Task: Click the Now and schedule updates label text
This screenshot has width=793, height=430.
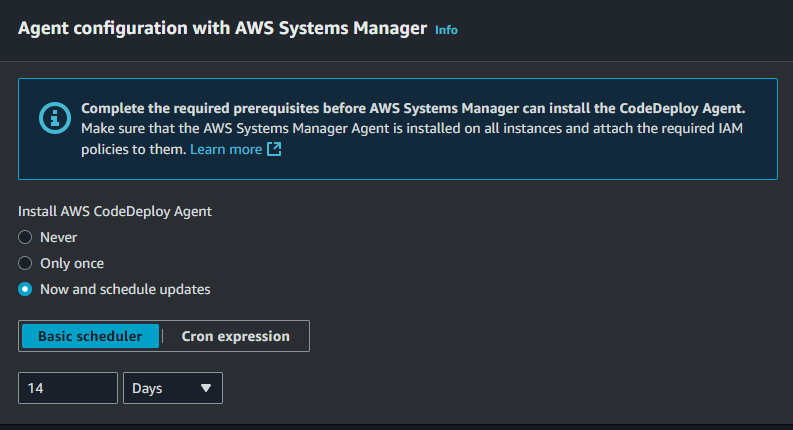Action: (125, 289)
